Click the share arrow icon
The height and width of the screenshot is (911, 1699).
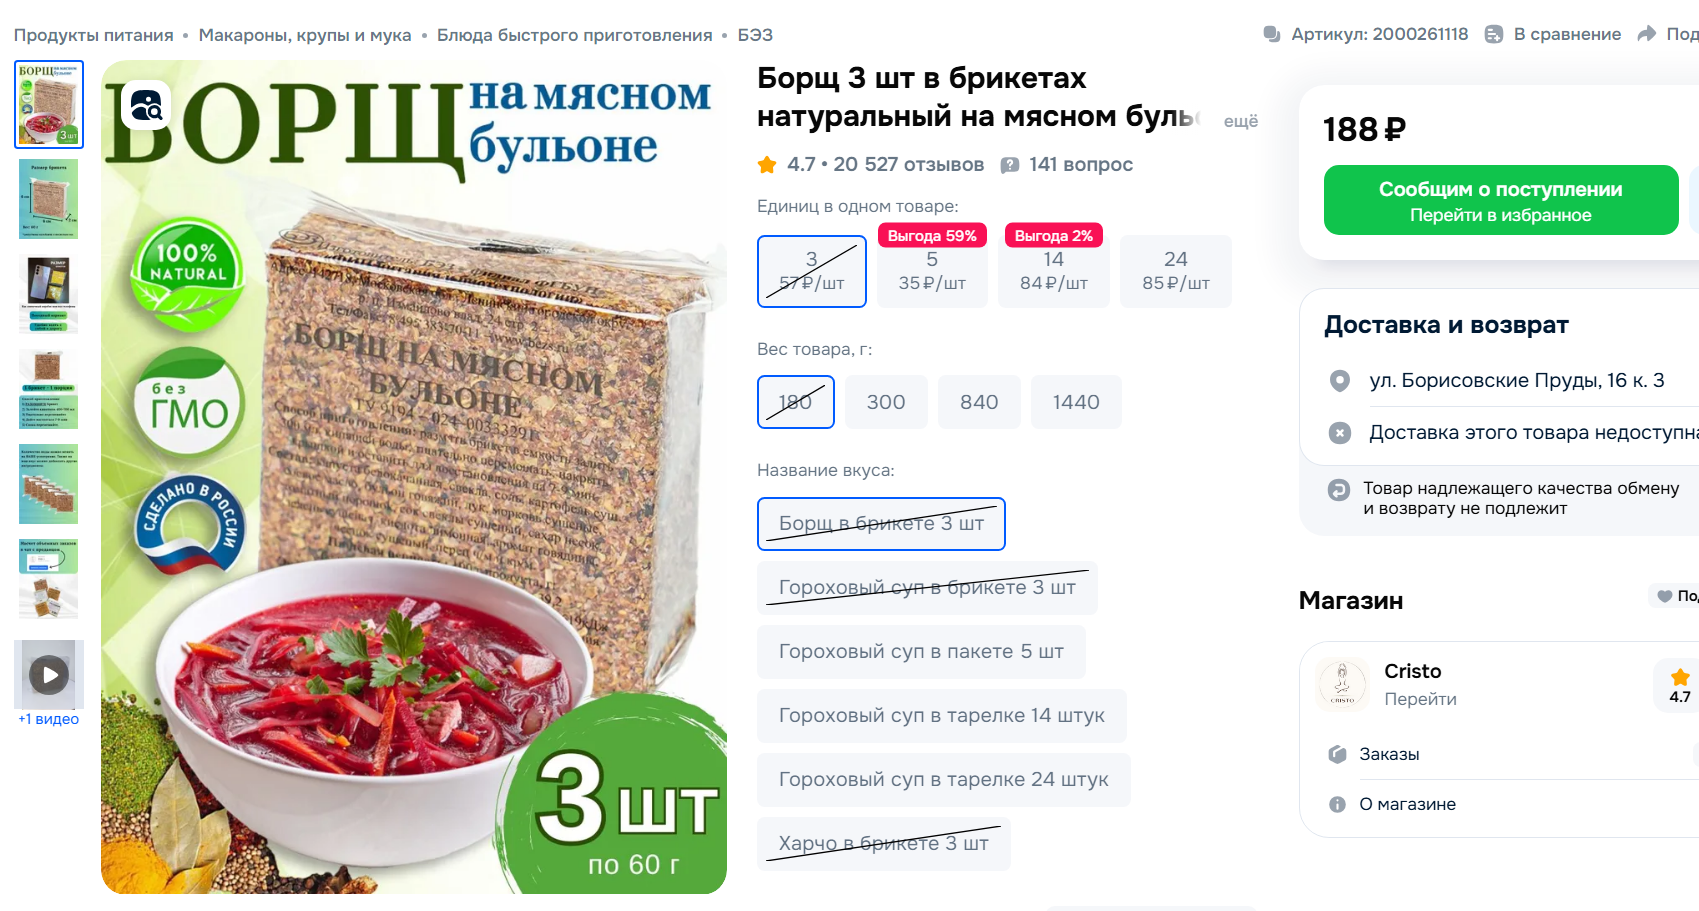(1646, 34)
